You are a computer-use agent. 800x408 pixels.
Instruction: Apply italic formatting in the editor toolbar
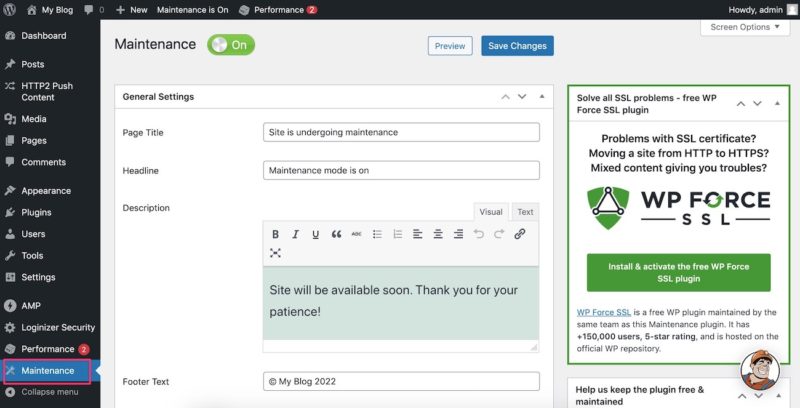(295, 234)
